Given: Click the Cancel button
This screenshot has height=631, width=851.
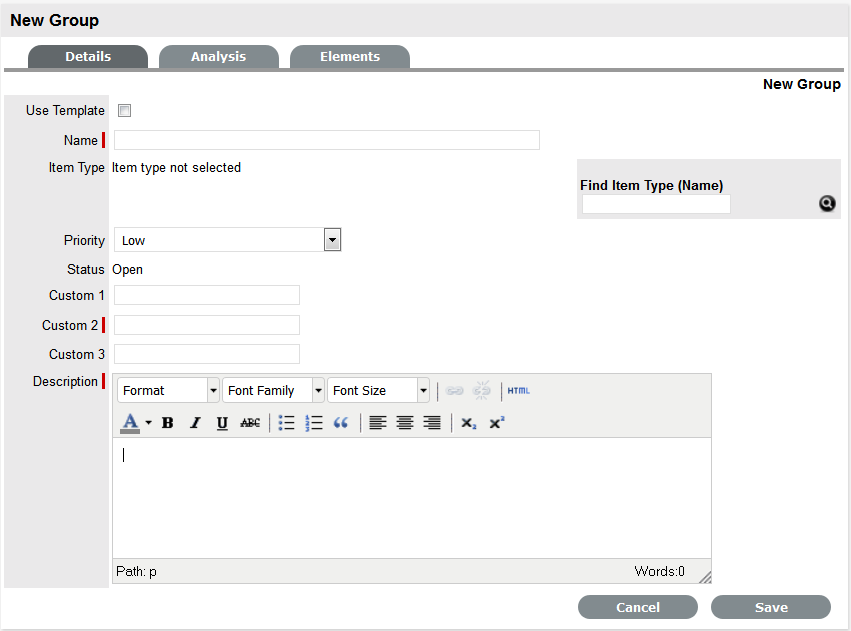Looking at the screenshot, I should pyautogui.click(x=638, y=607).
